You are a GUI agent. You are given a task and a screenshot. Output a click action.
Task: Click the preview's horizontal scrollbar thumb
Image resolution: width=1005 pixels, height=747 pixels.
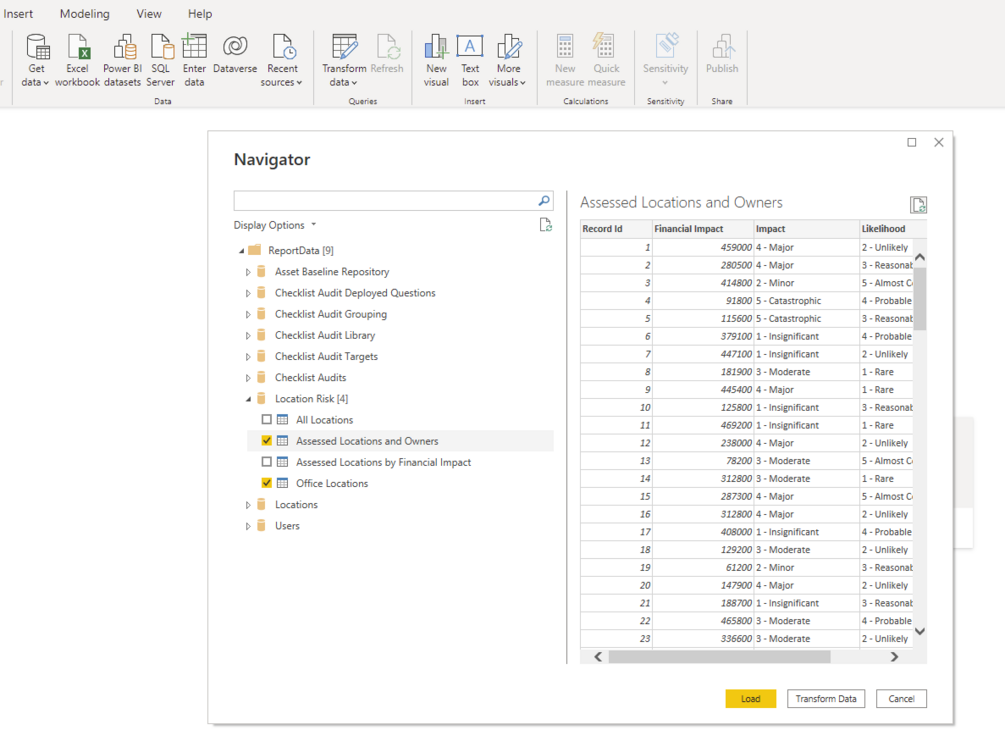(719, 657)
